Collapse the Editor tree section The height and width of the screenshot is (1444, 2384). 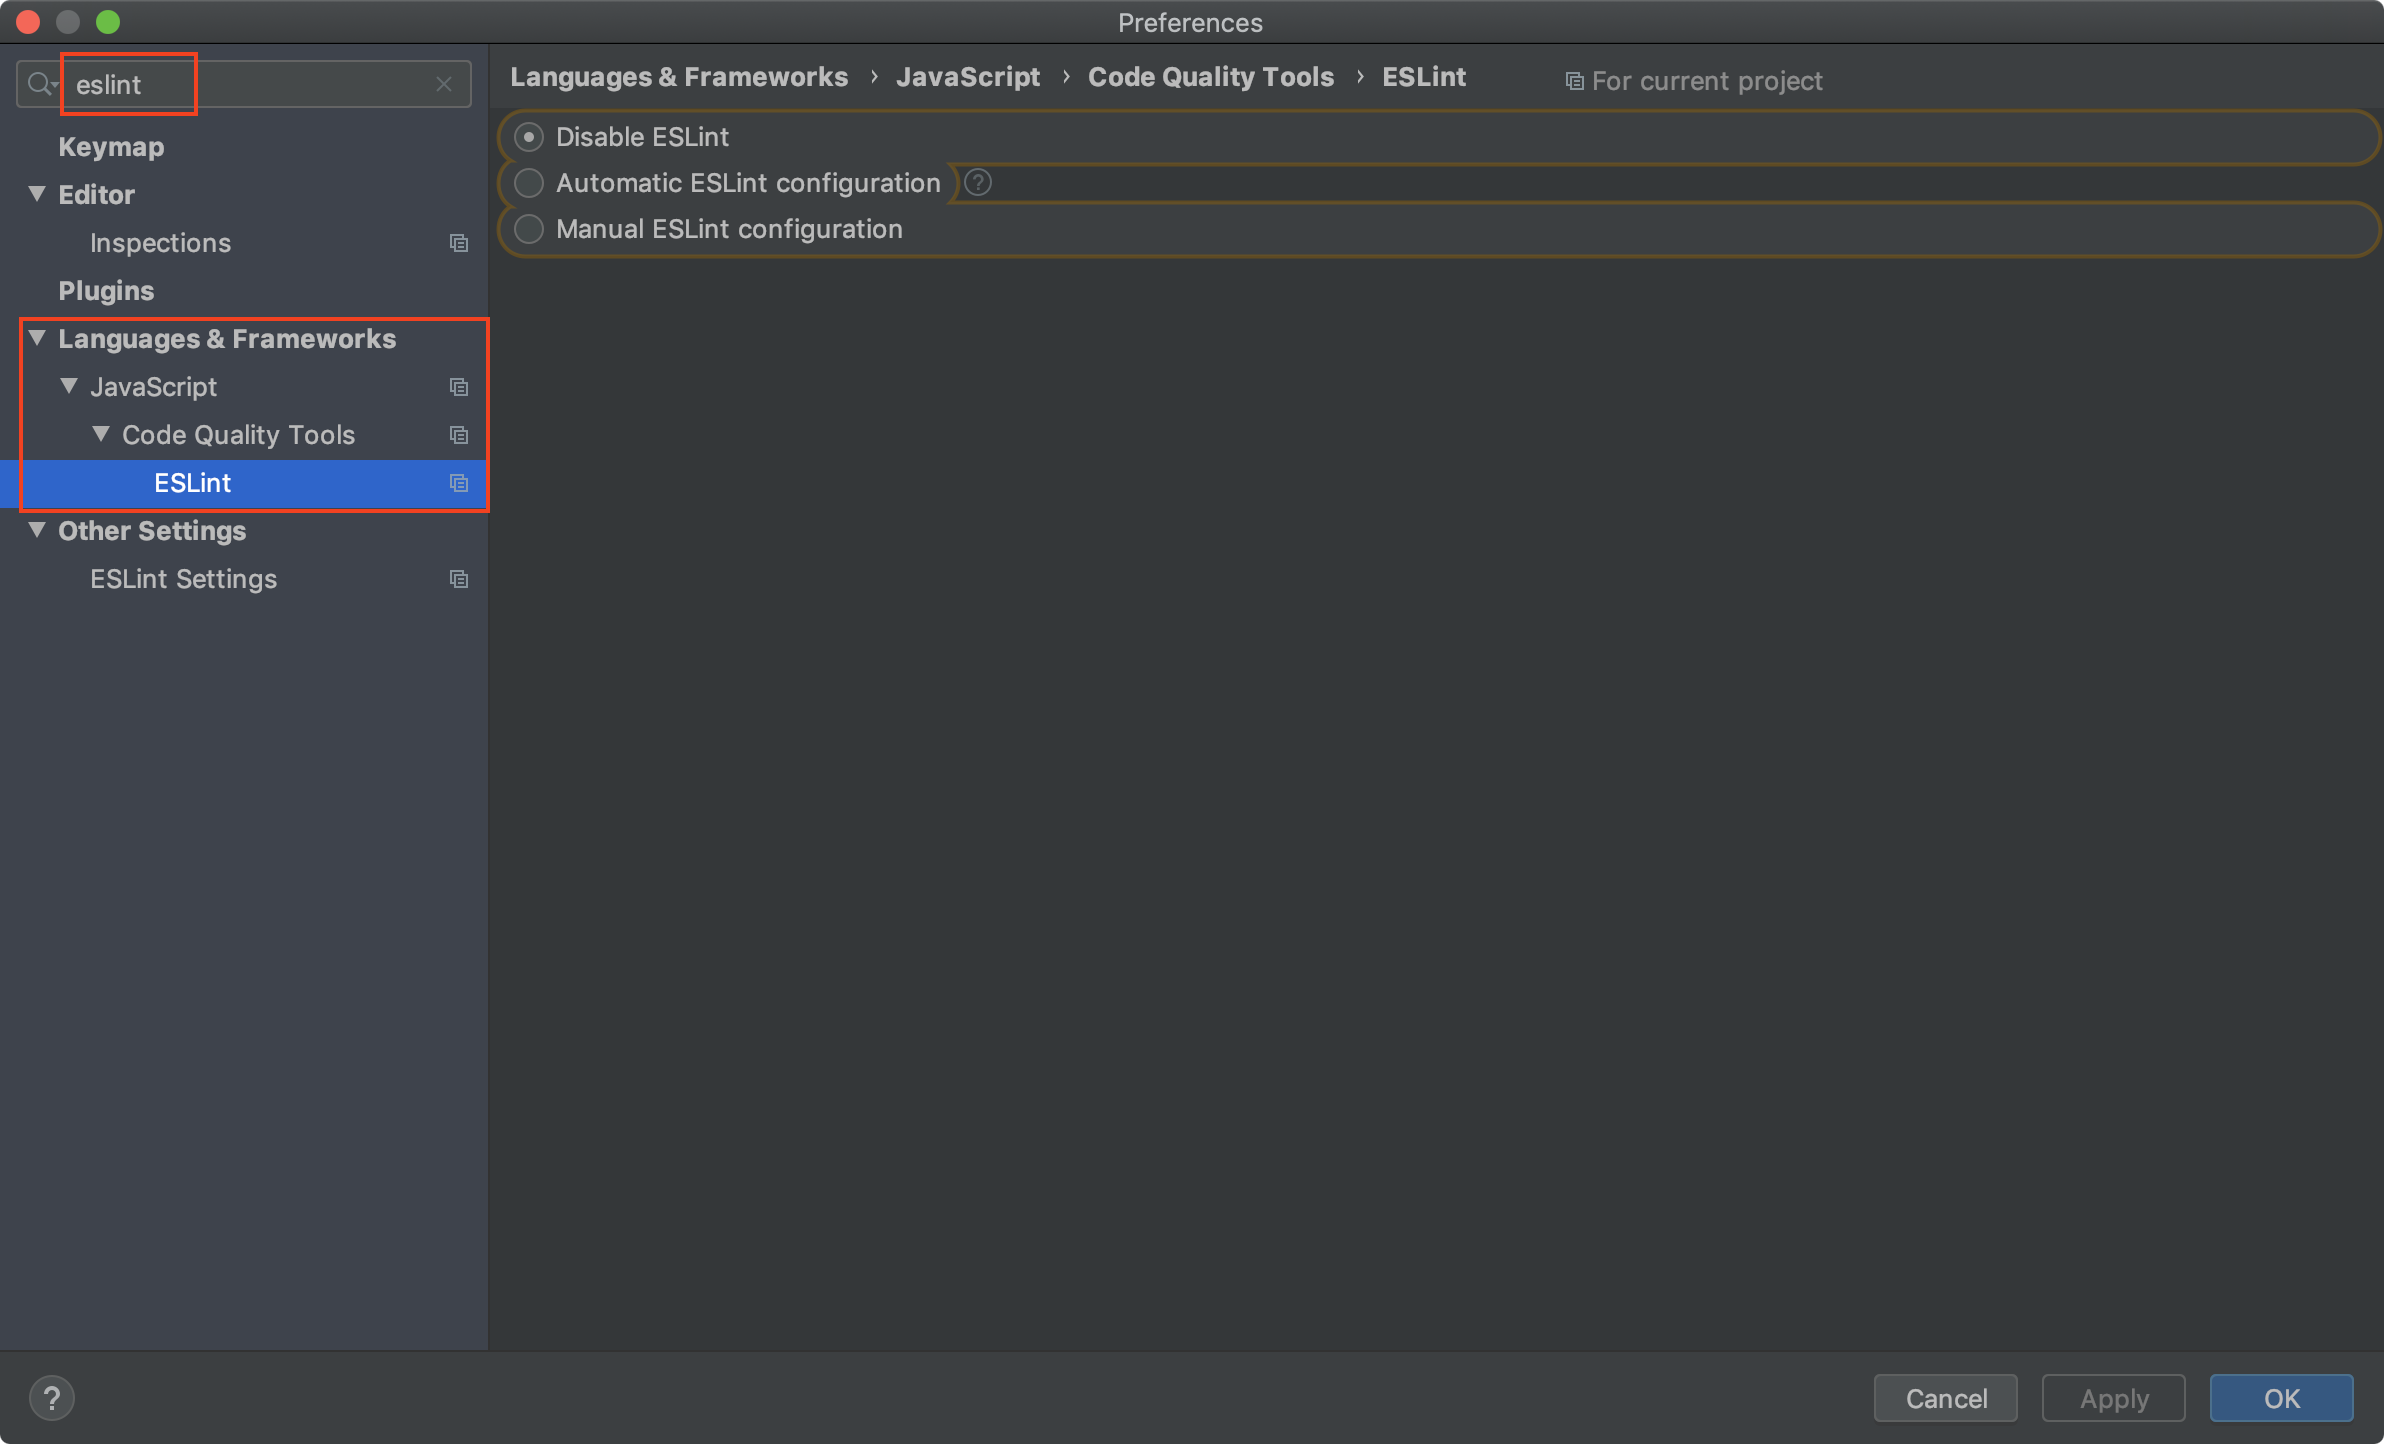37,194
